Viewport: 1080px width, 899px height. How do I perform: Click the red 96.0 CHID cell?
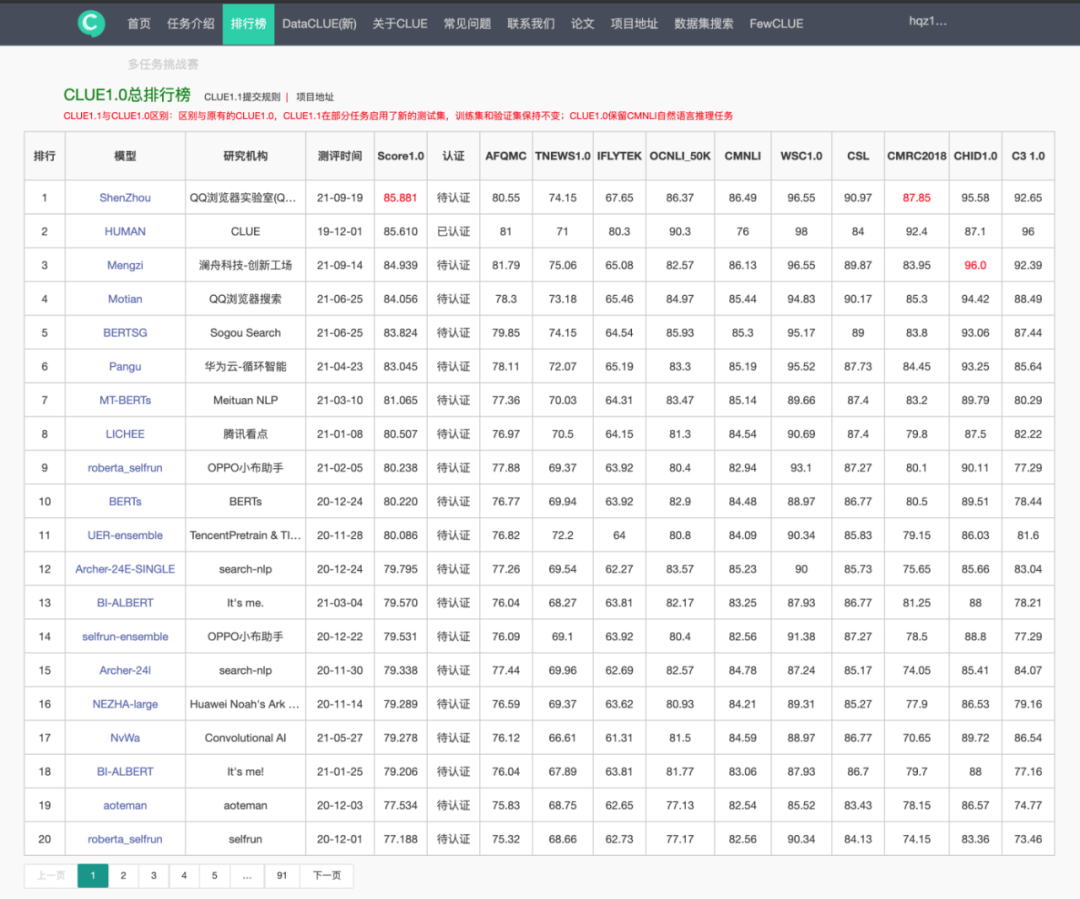(975, 265)
